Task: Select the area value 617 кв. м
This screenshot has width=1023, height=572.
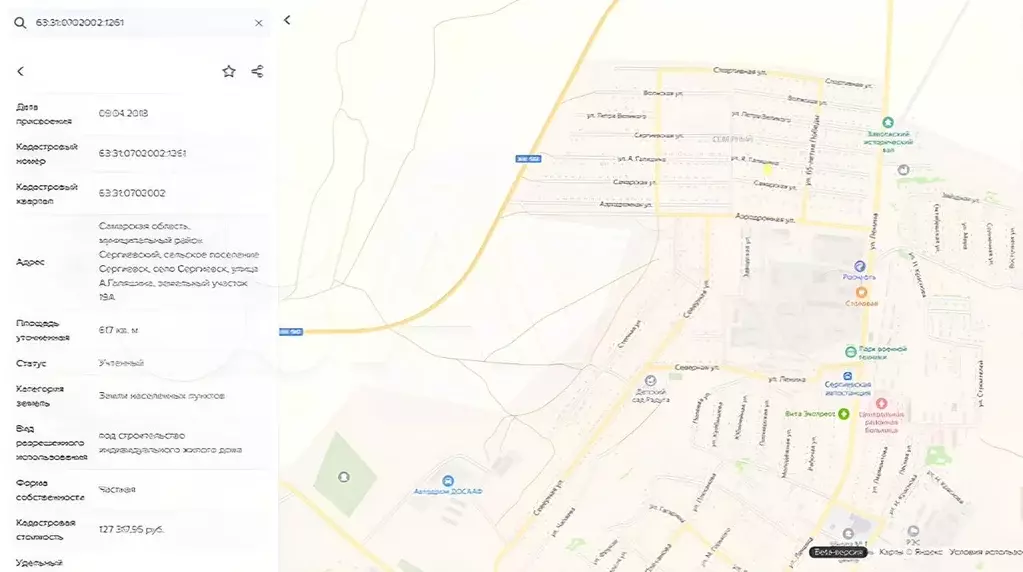Action: pyautogui.click(x=118, y=330)
